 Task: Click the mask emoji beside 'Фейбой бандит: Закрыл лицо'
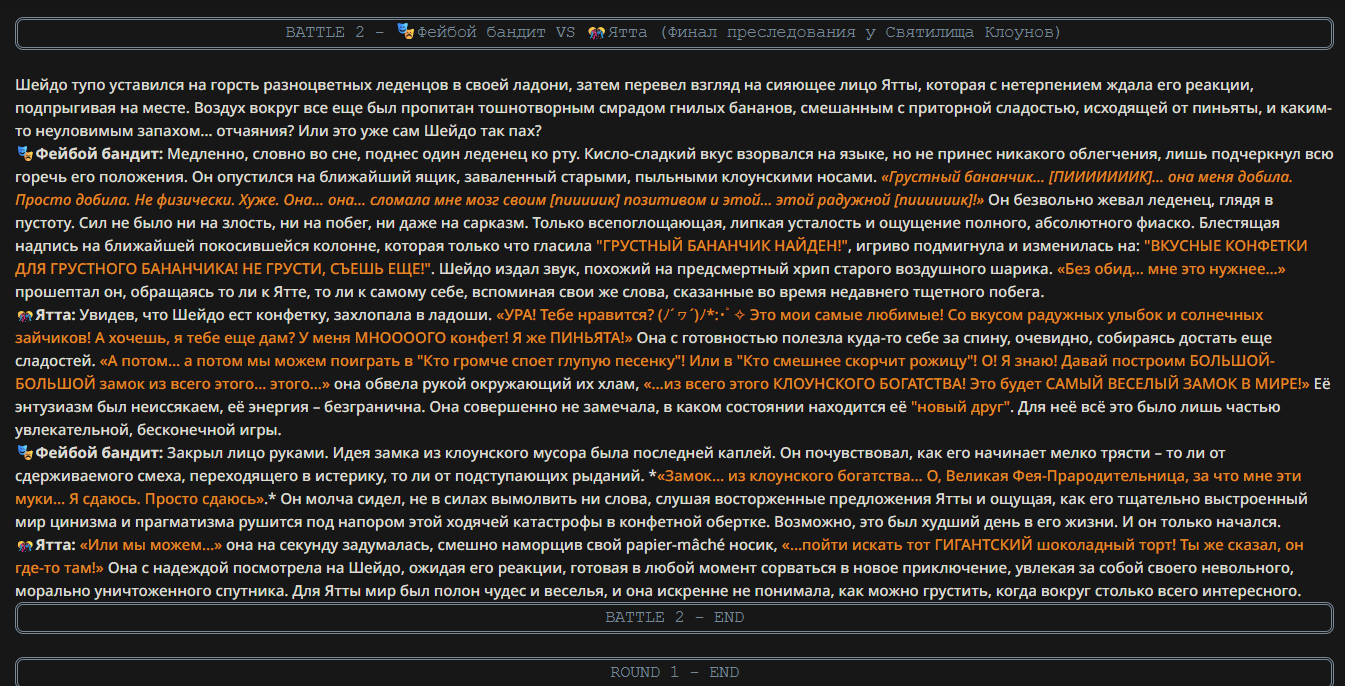click(25, 454)
